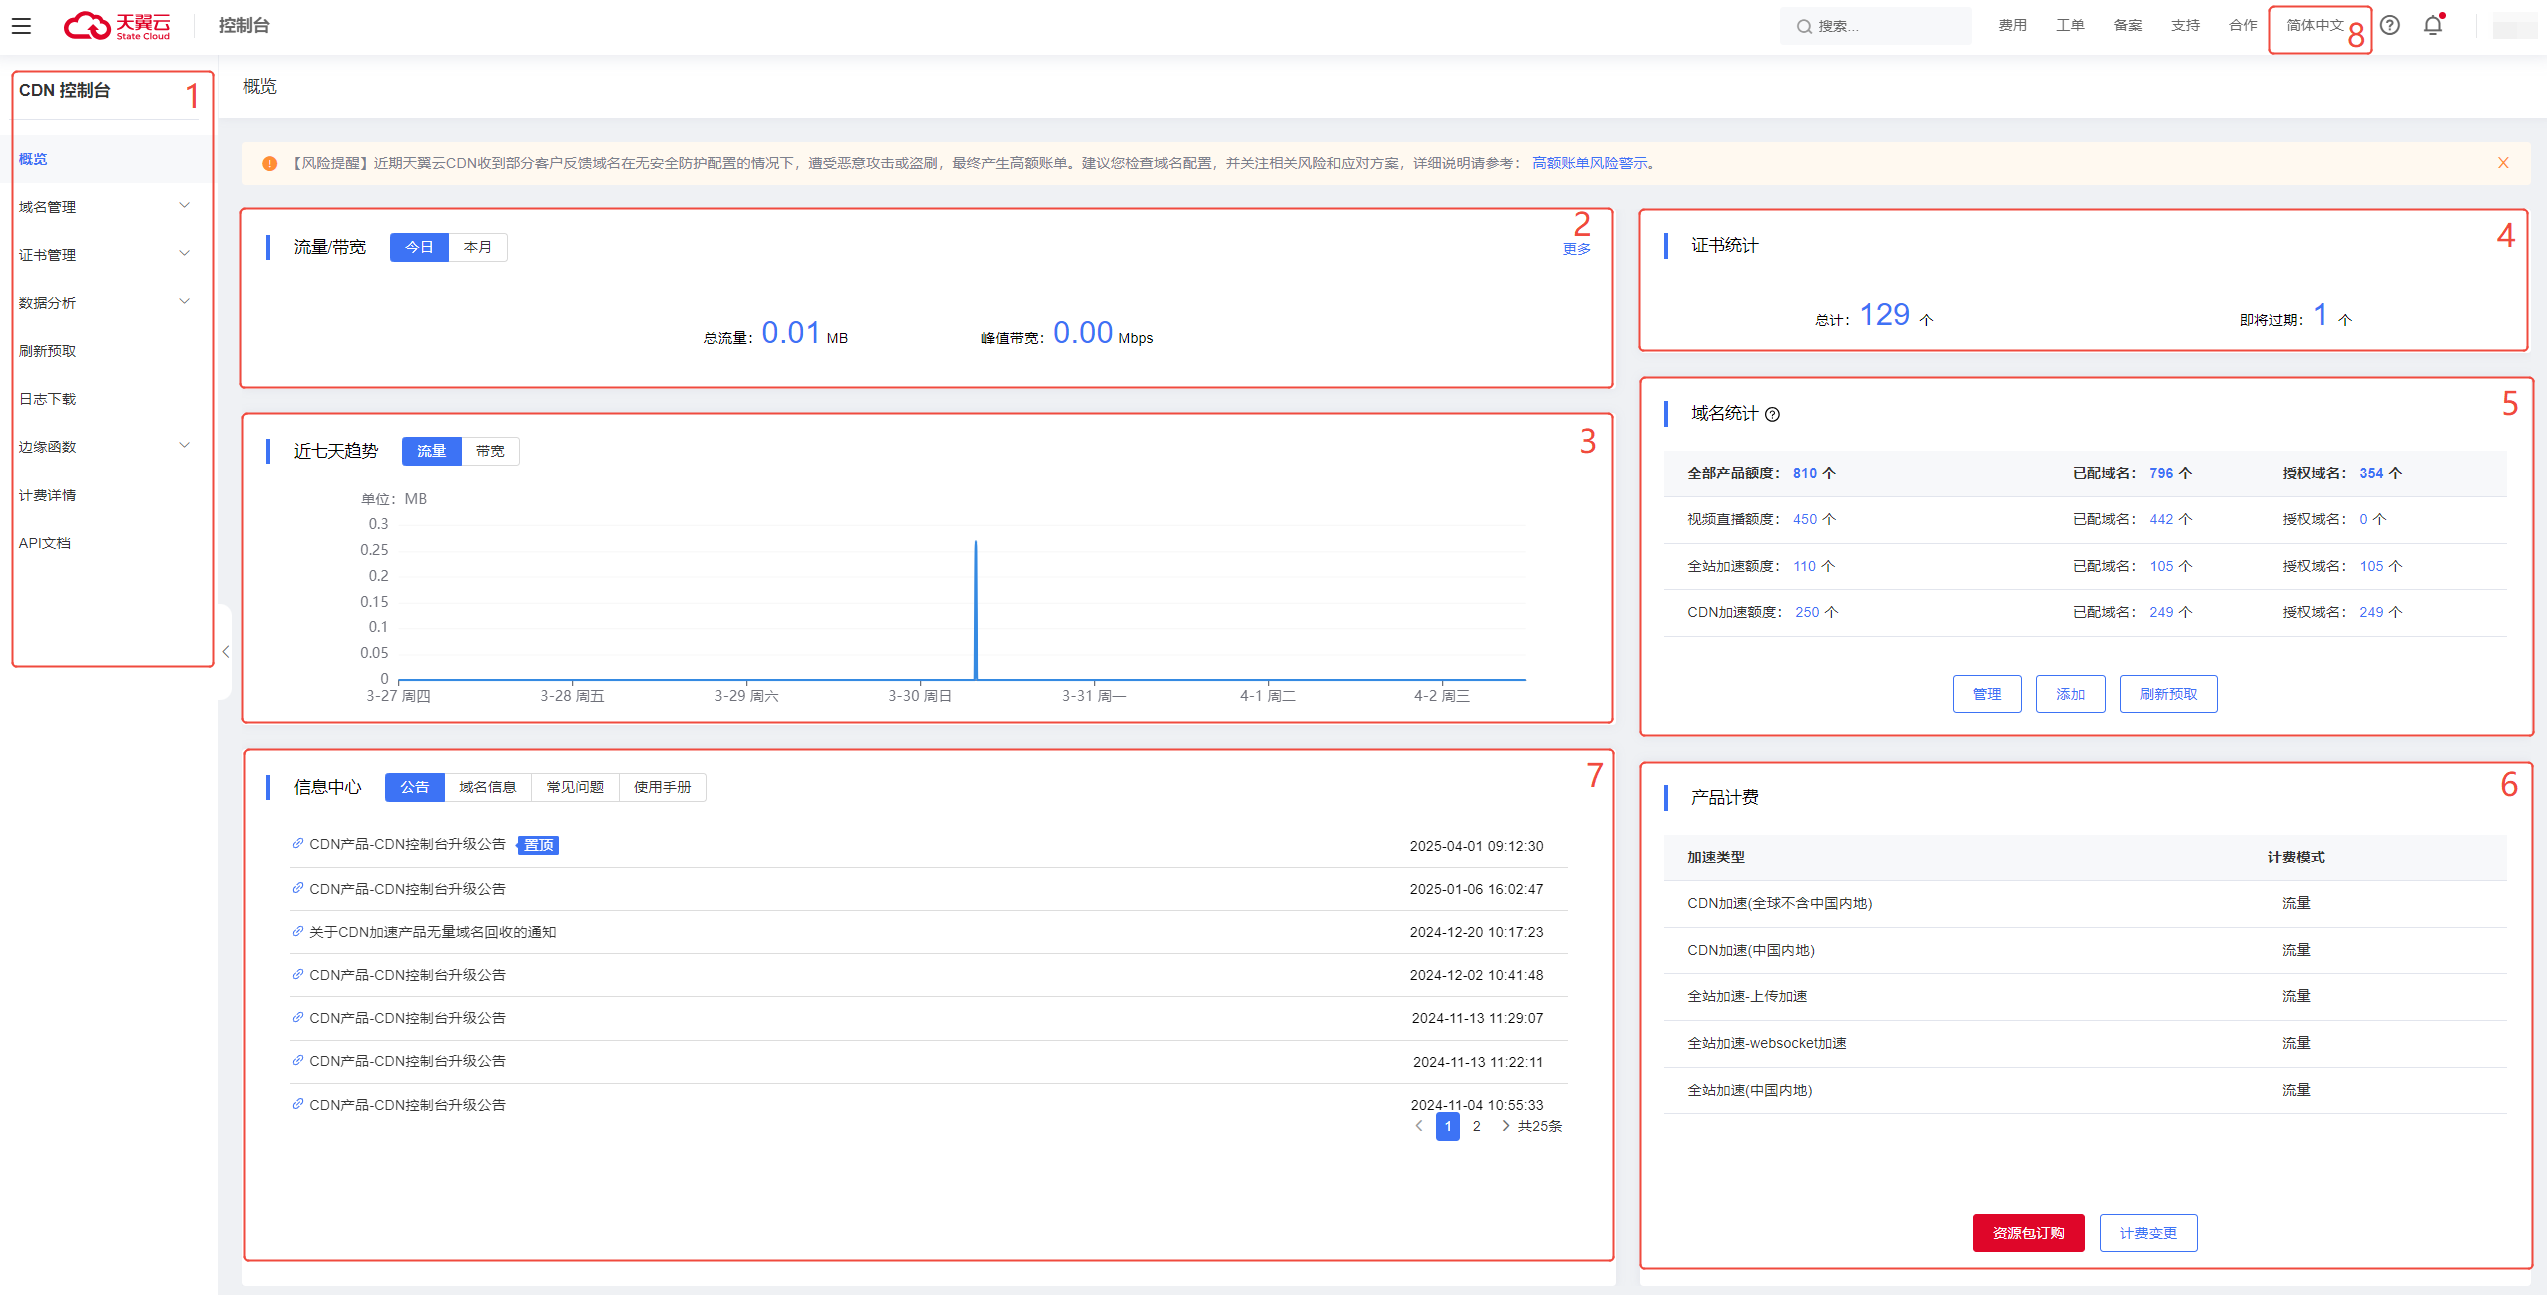
Task: Click the traffic spike on trend chart
Action: click(976, 610)
